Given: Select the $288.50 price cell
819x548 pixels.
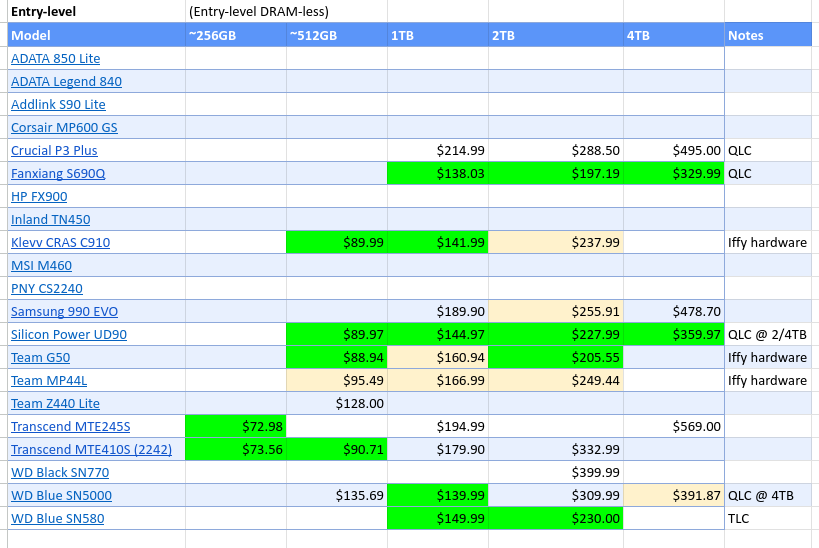Looking at the screenshot, I should pos(556,150).
